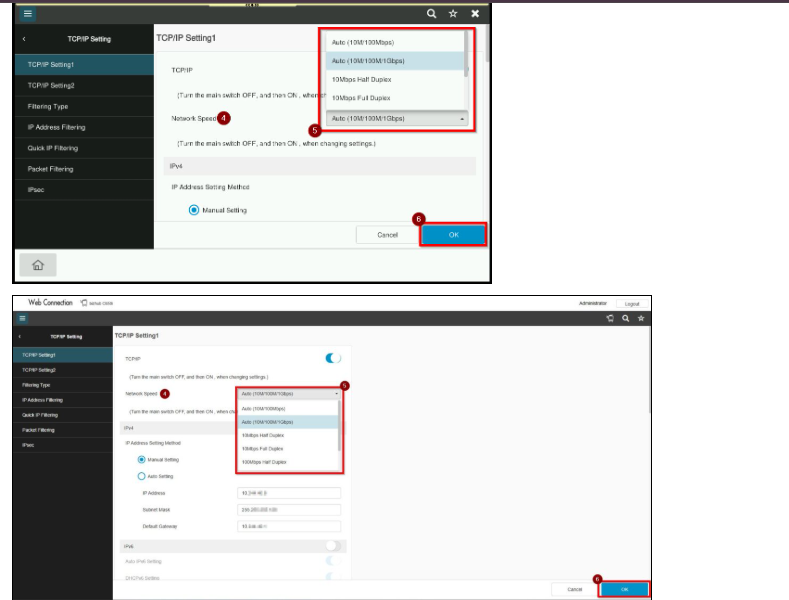Toggle the TCP/IP switch in Web Connection
Image resolution: width=789 pixels, height=600 pixels.
point(333,358)
